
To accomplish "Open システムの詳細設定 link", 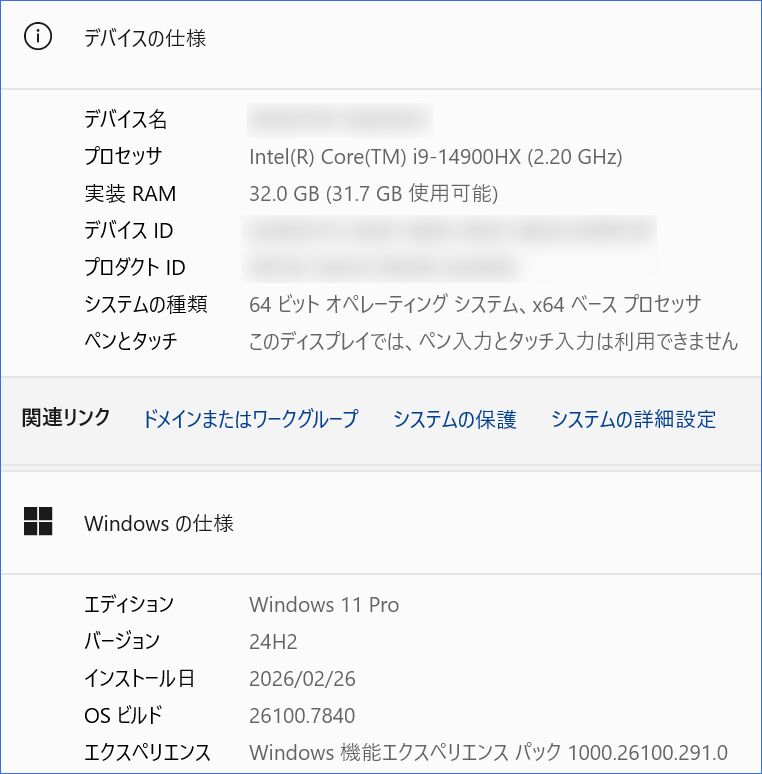I will click(x=633, y=419).
